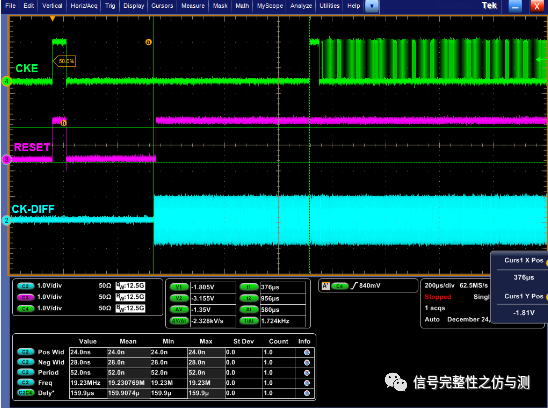The height and width of the screenshot is (408, 548).
Task: Click the 1/Δt cursor readout badge
Action: click(x=249, y=321)
